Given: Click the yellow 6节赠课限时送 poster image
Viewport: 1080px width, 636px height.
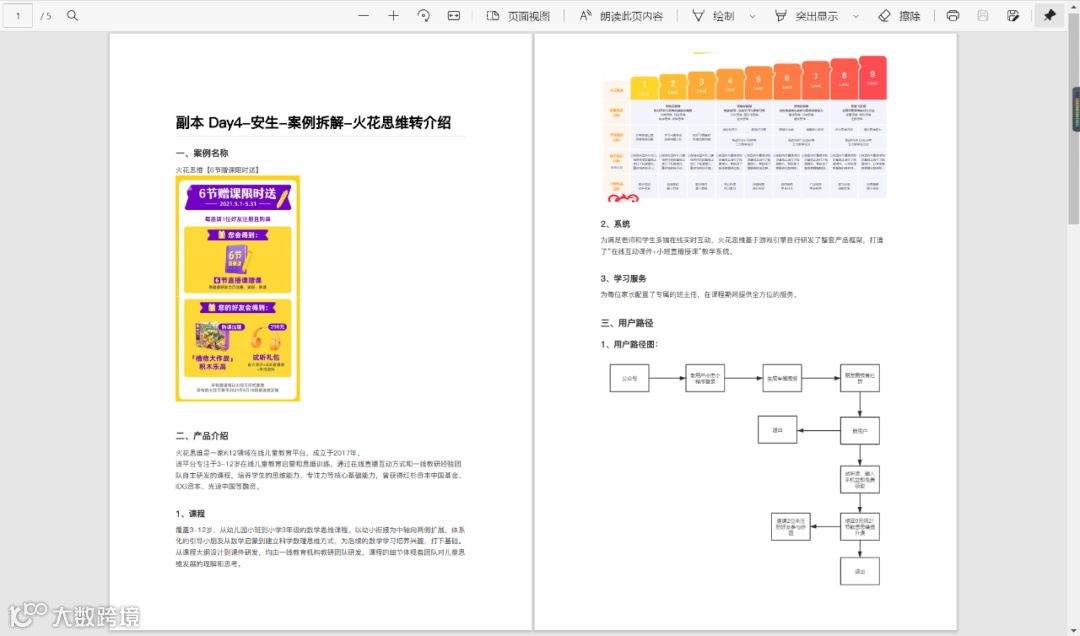Looking at the screenshot, I should click(238, 288).
